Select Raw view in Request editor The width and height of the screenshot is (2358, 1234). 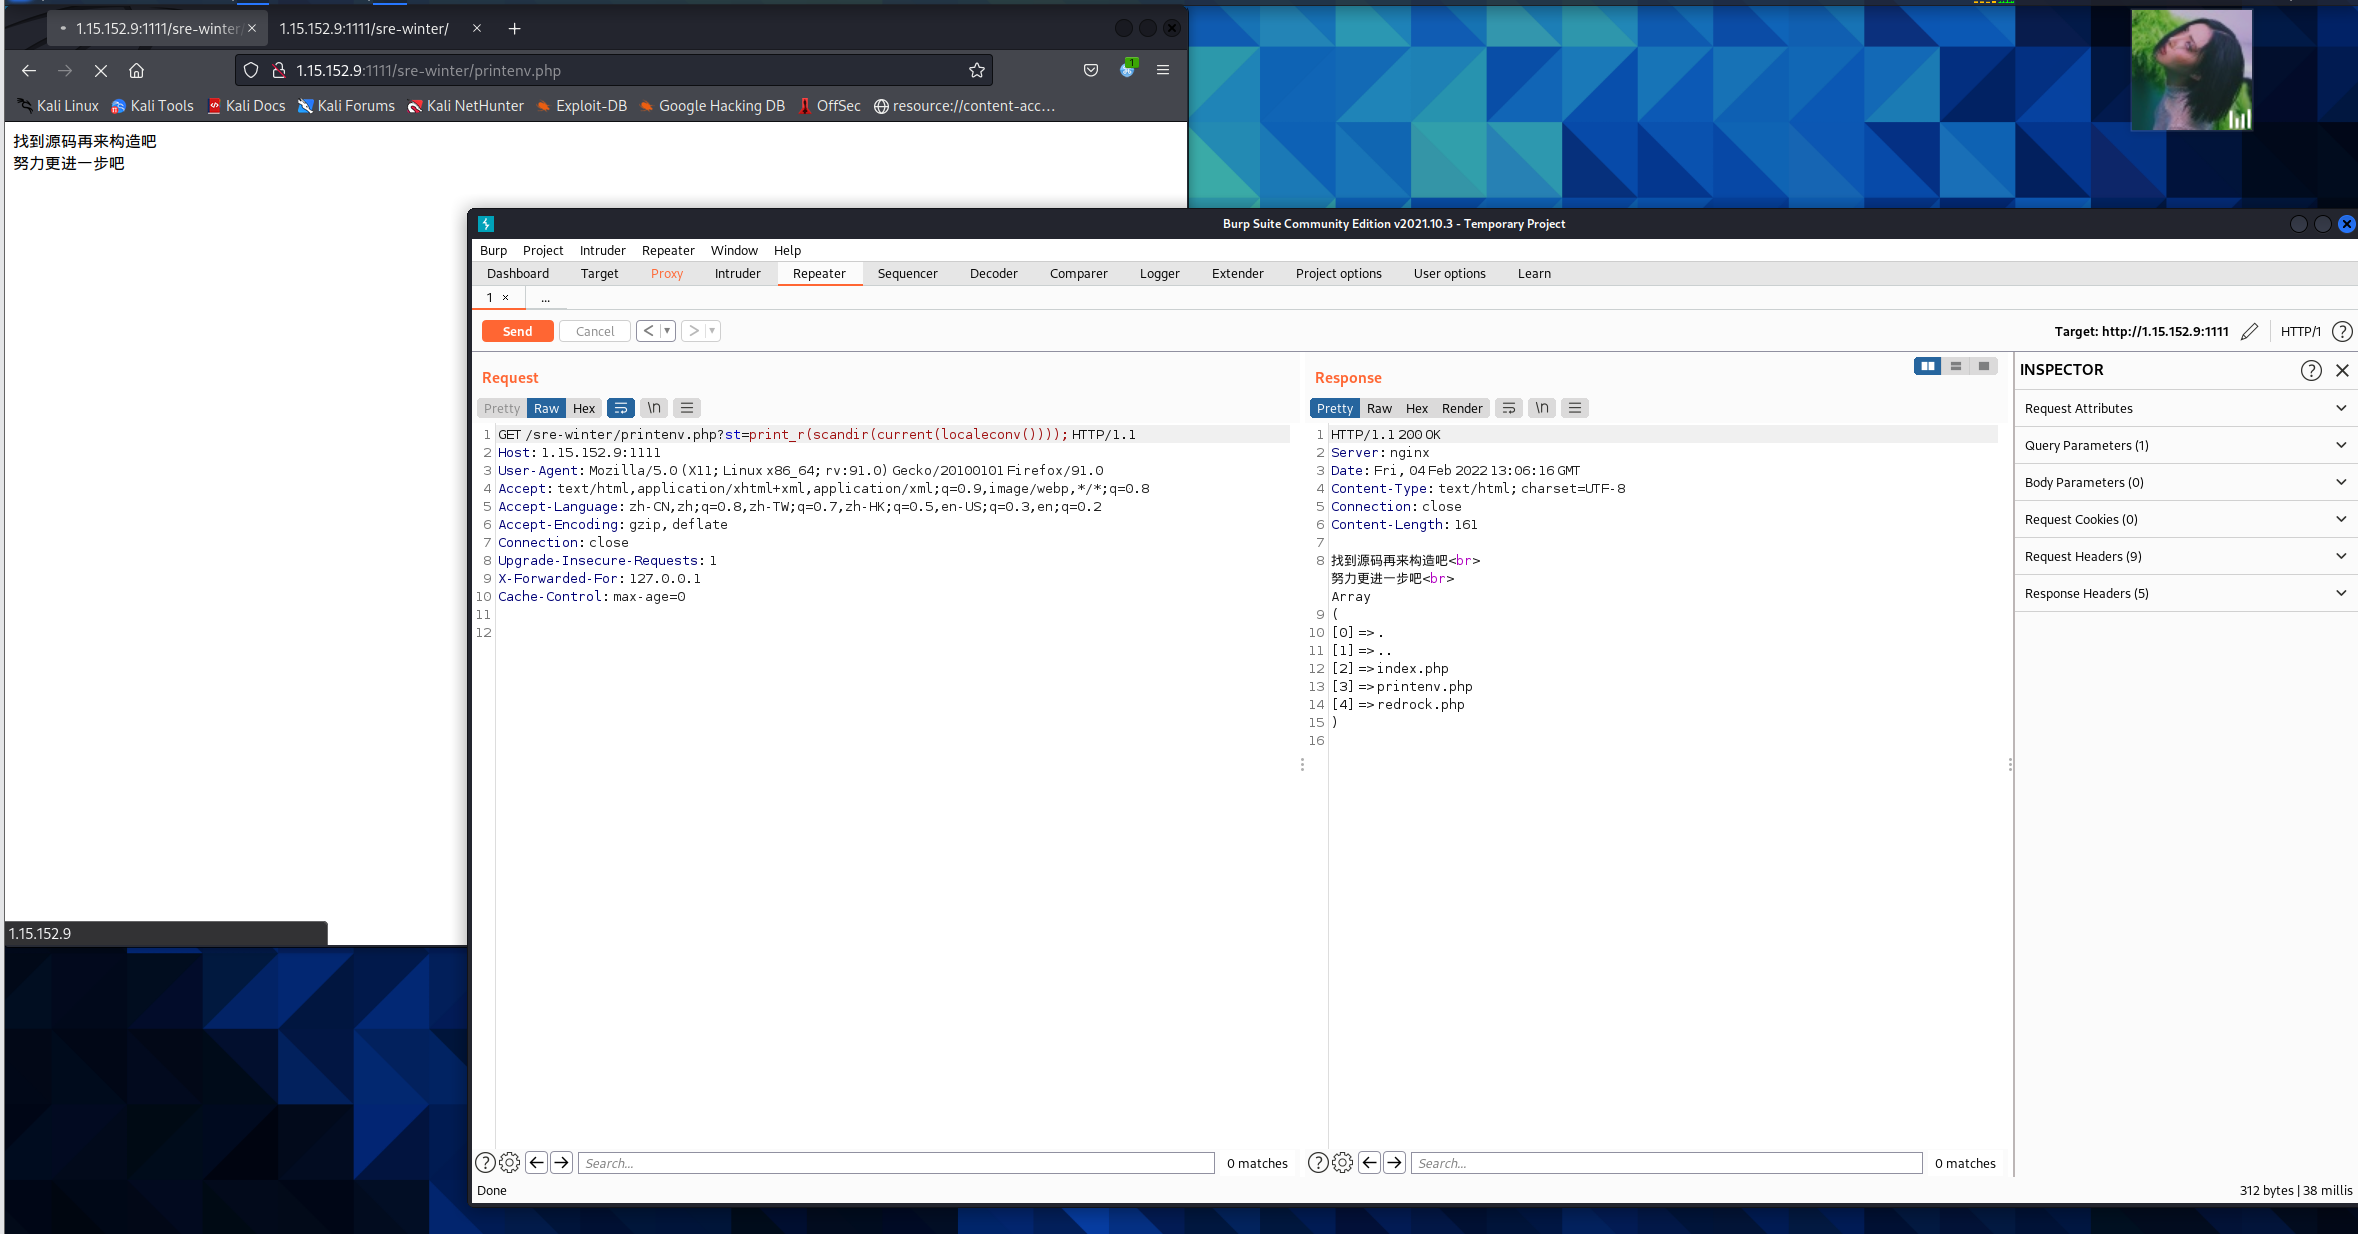[x=546, y=408]
